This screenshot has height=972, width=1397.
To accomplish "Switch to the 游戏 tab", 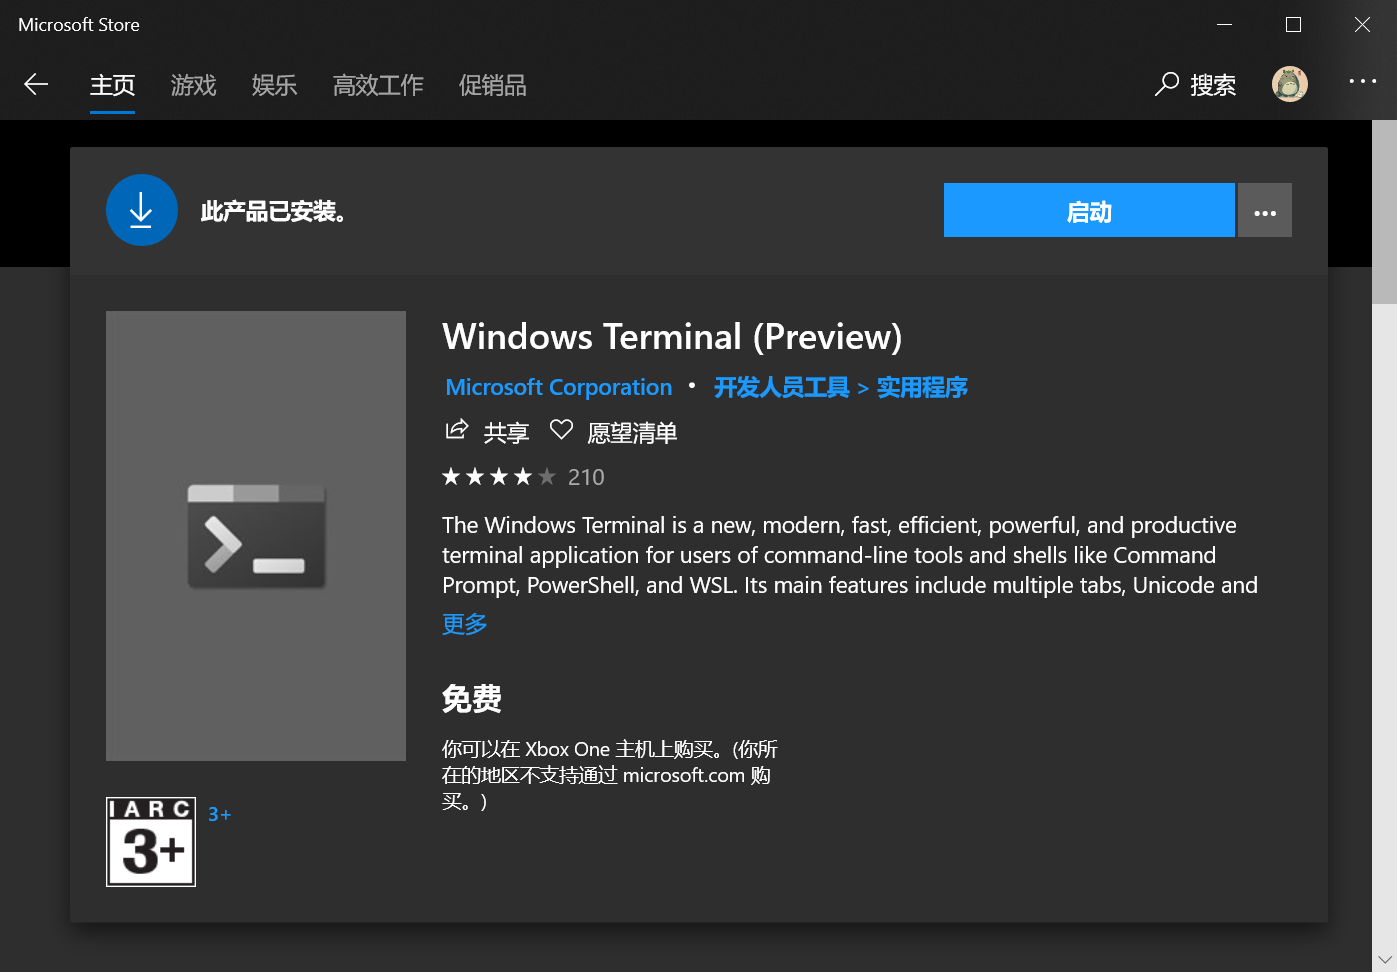I will (193, 86).
